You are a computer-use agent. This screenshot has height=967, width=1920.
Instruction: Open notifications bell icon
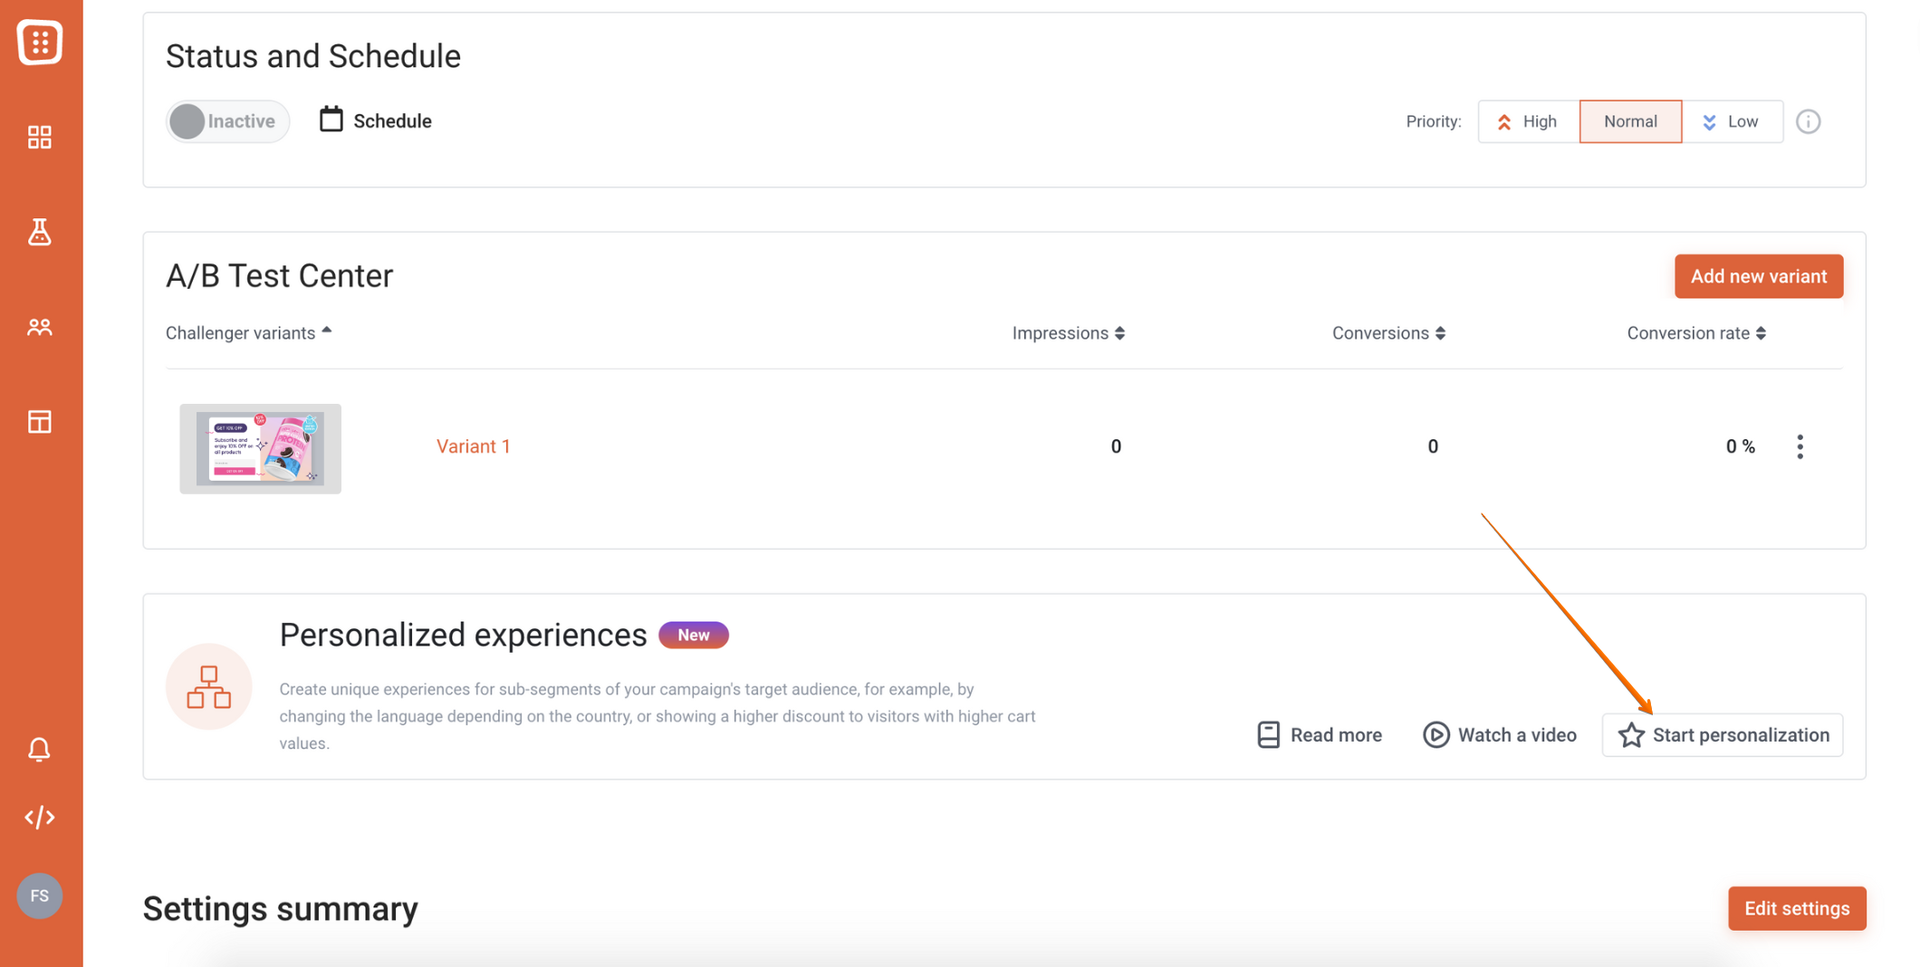tap(40, 750)
